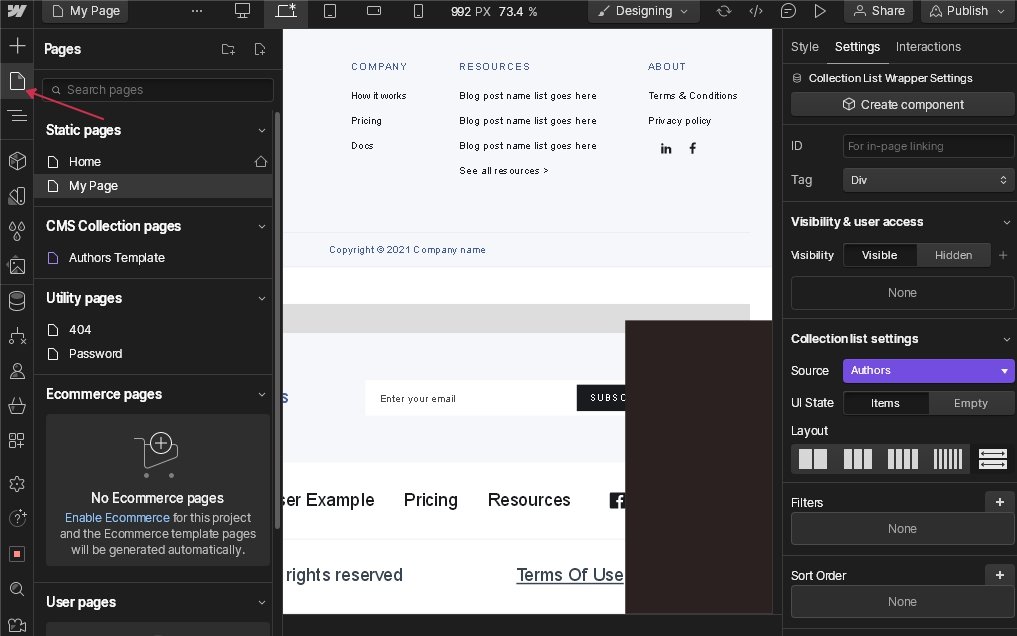Switch to the Interactions tab
The image size is (1017, 636).
pos(928,47)
